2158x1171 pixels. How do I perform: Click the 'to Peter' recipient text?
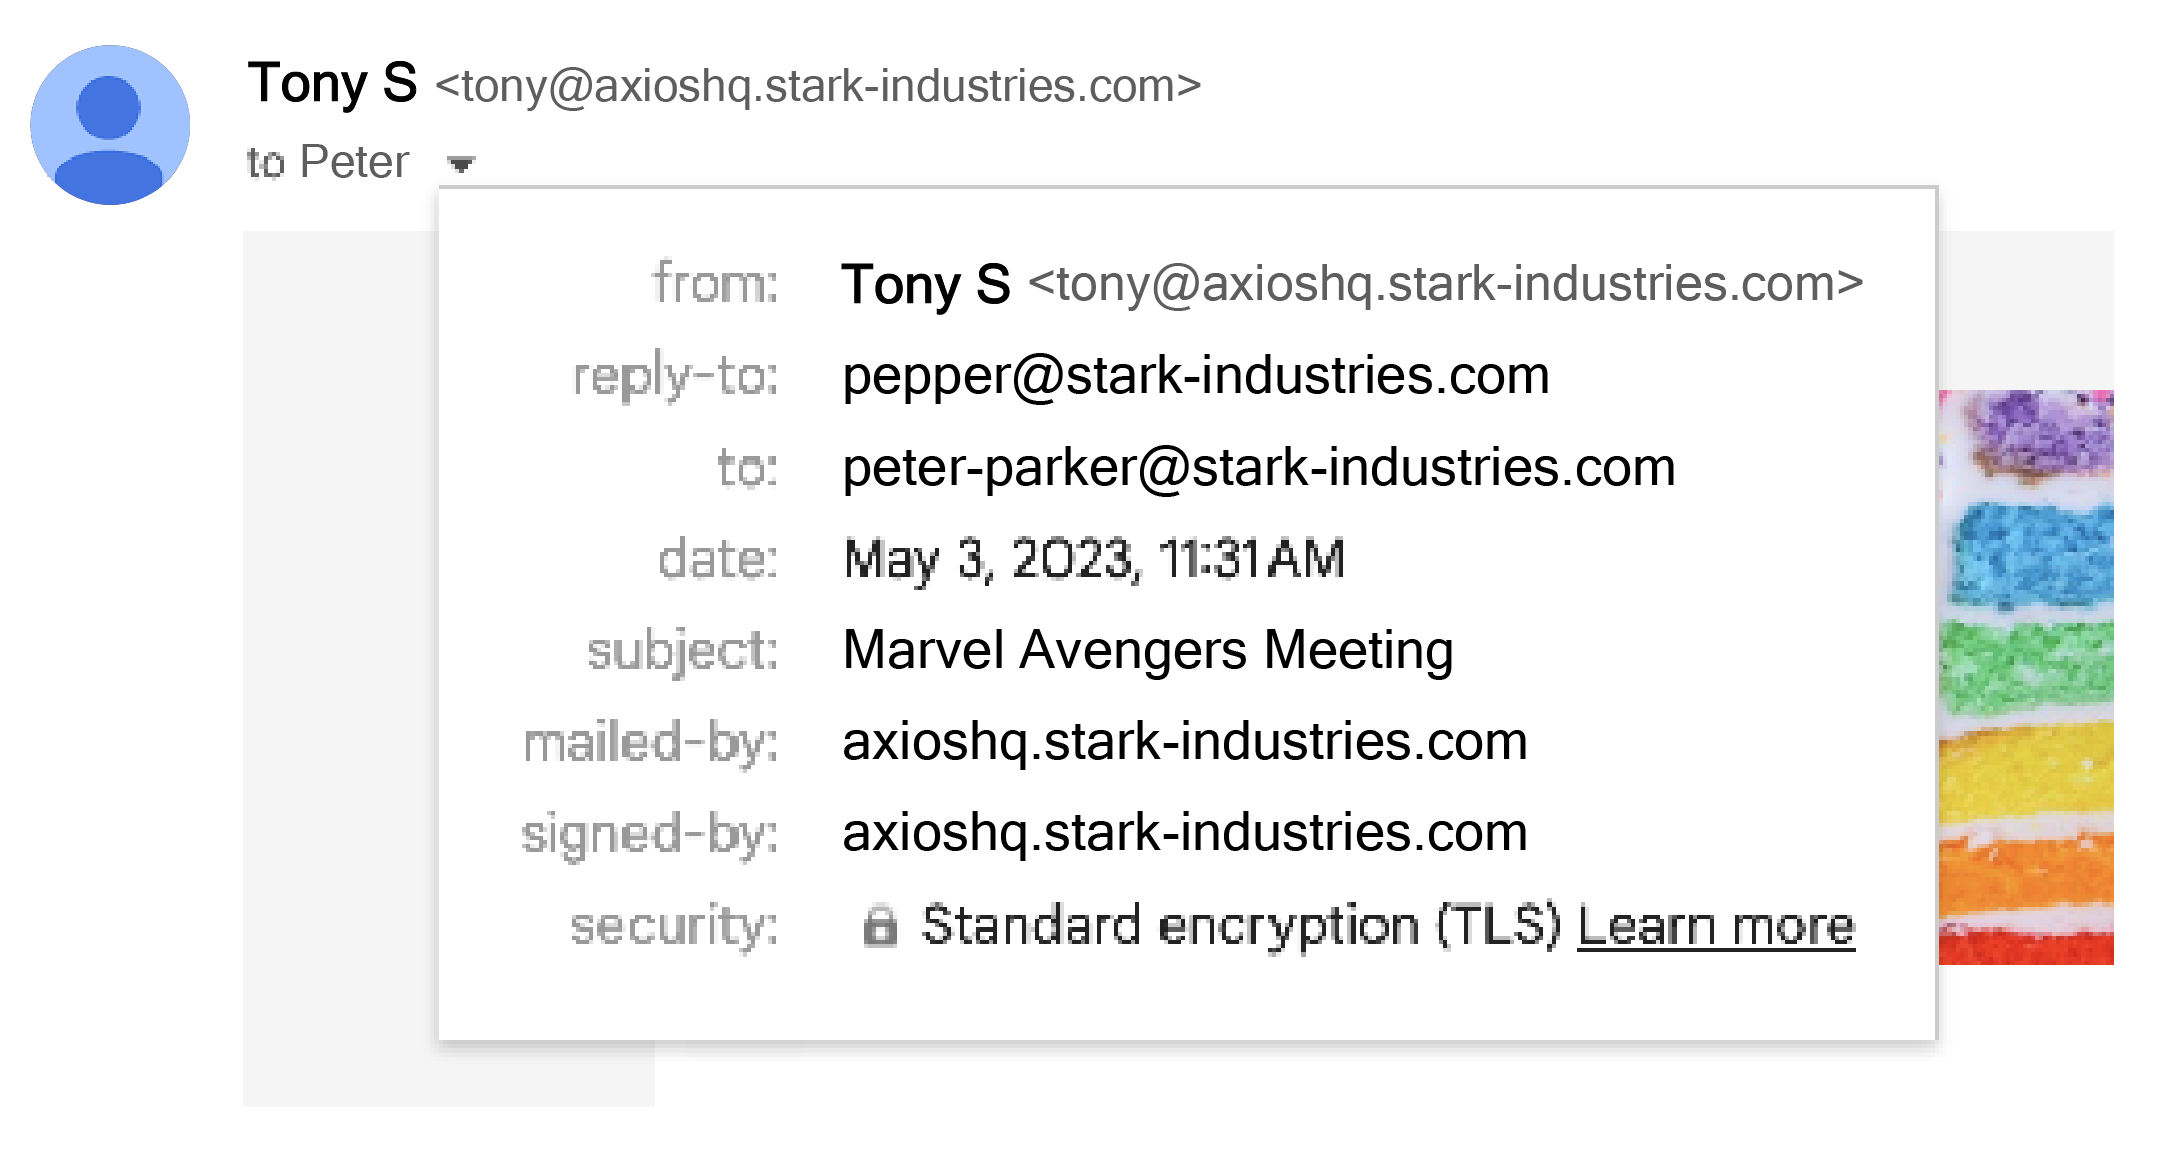(328, 162)
